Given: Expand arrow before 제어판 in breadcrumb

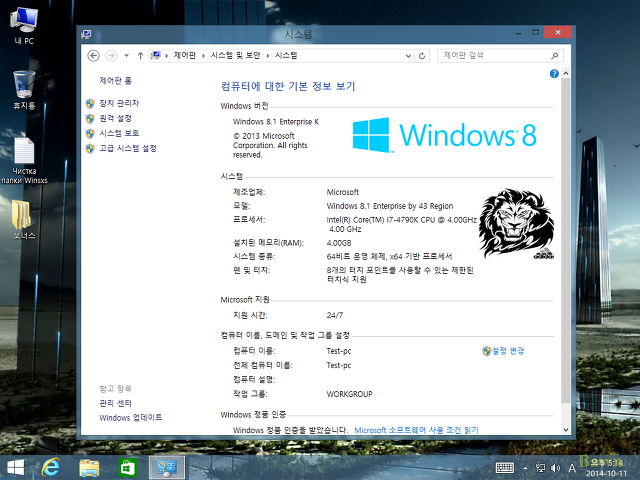Looking at the screenshot, I should [x=167, y=56].
